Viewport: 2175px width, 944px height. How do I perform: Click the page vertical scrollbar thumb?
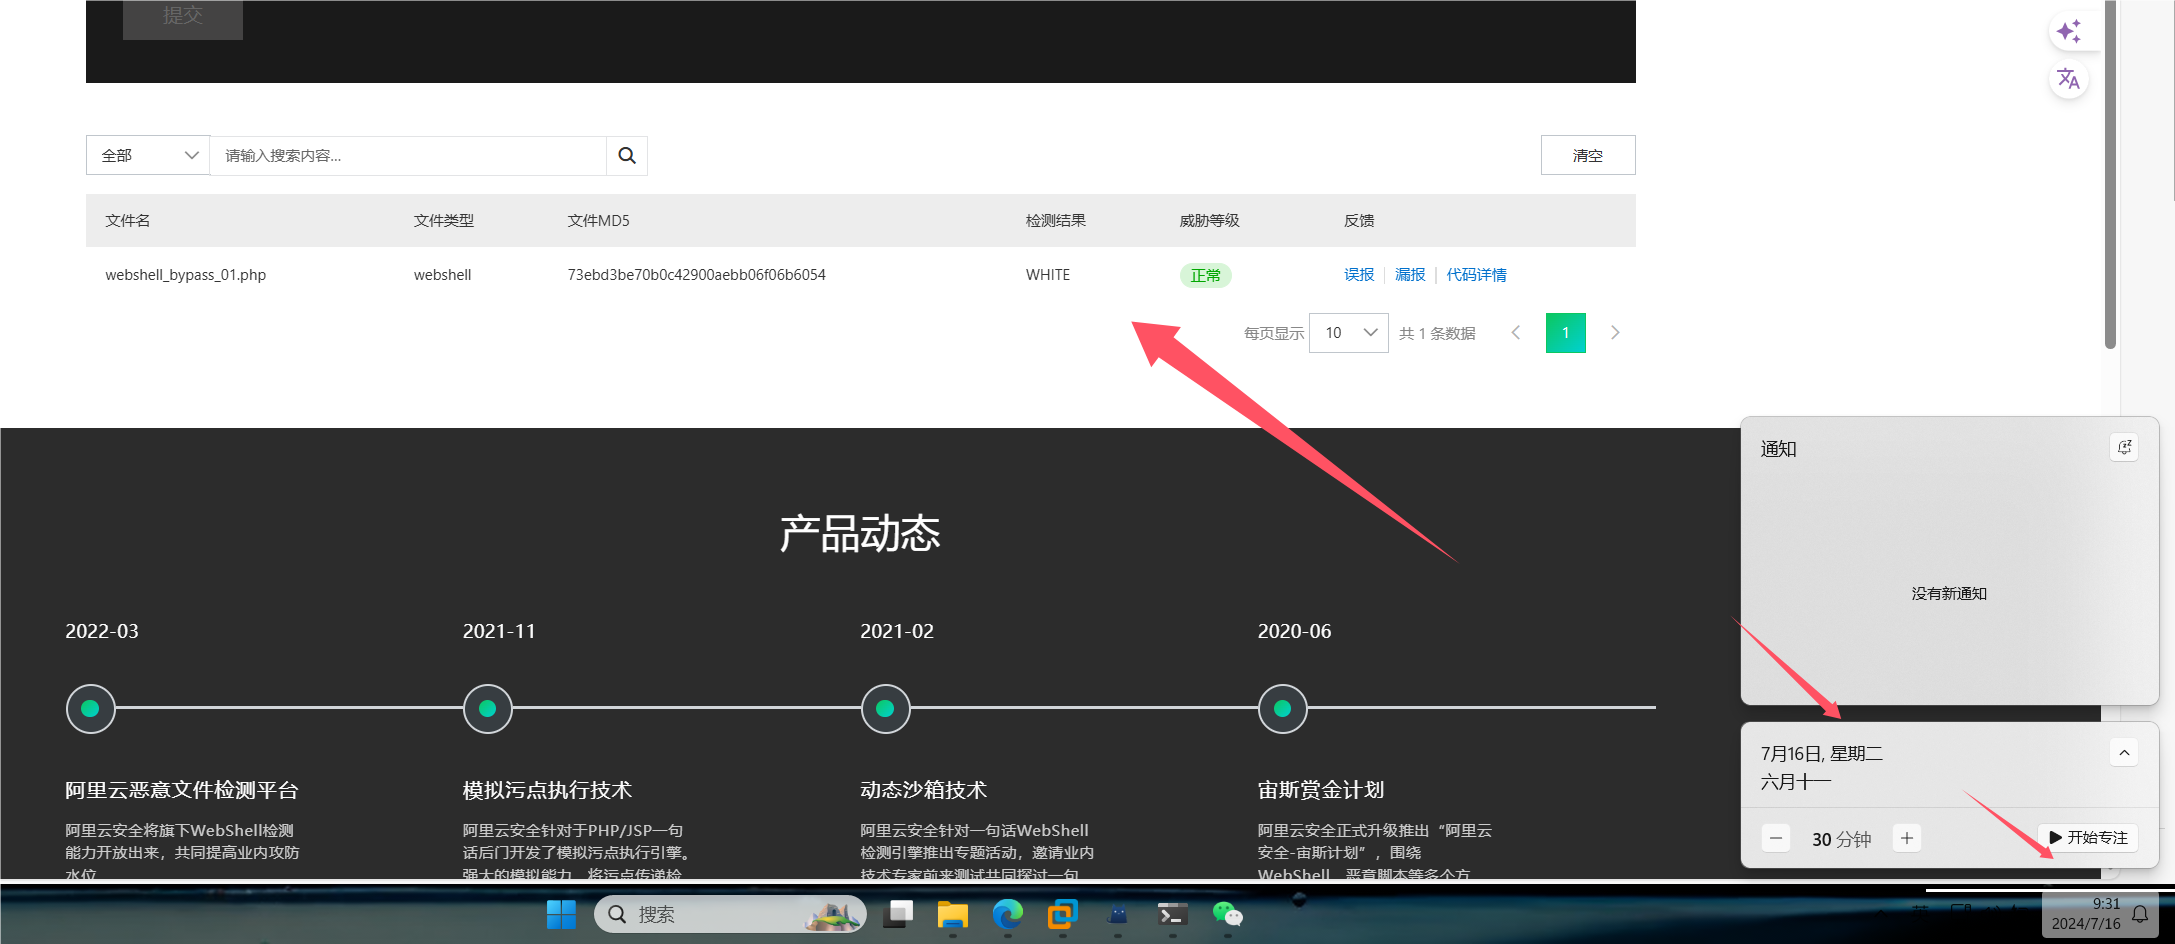2110,175
